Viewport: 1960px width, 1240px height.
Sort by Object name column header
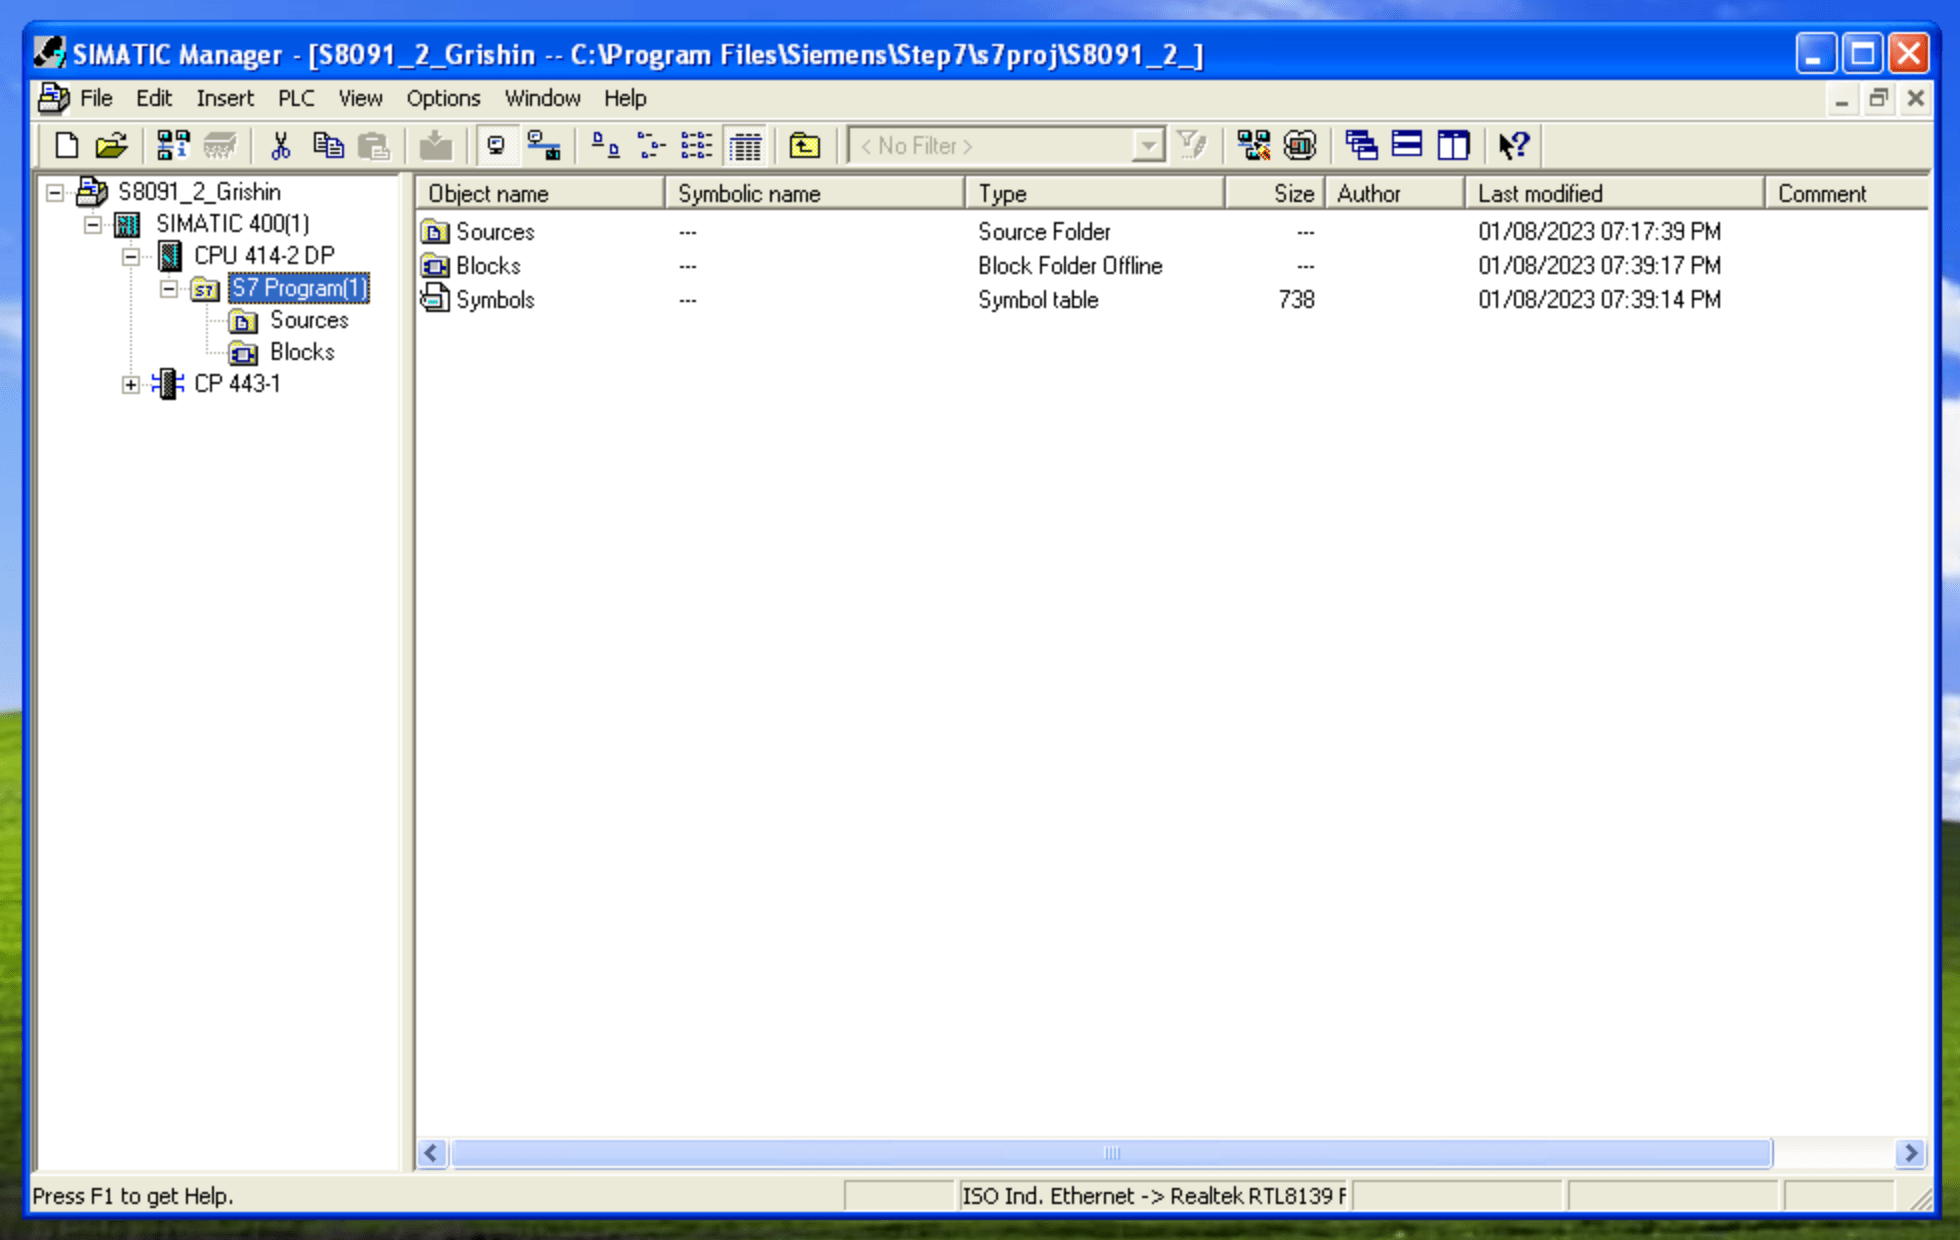click(x=541, y=193)
